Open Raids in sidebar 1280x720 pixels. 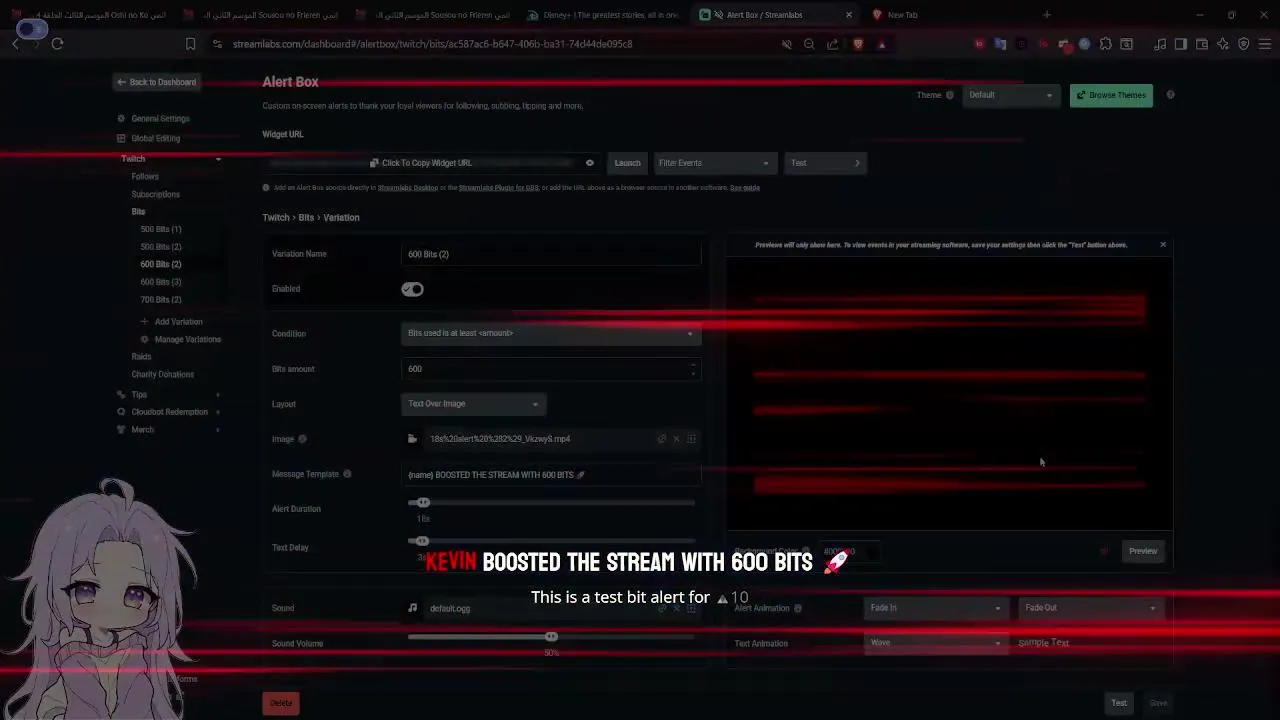click(141, 357)
